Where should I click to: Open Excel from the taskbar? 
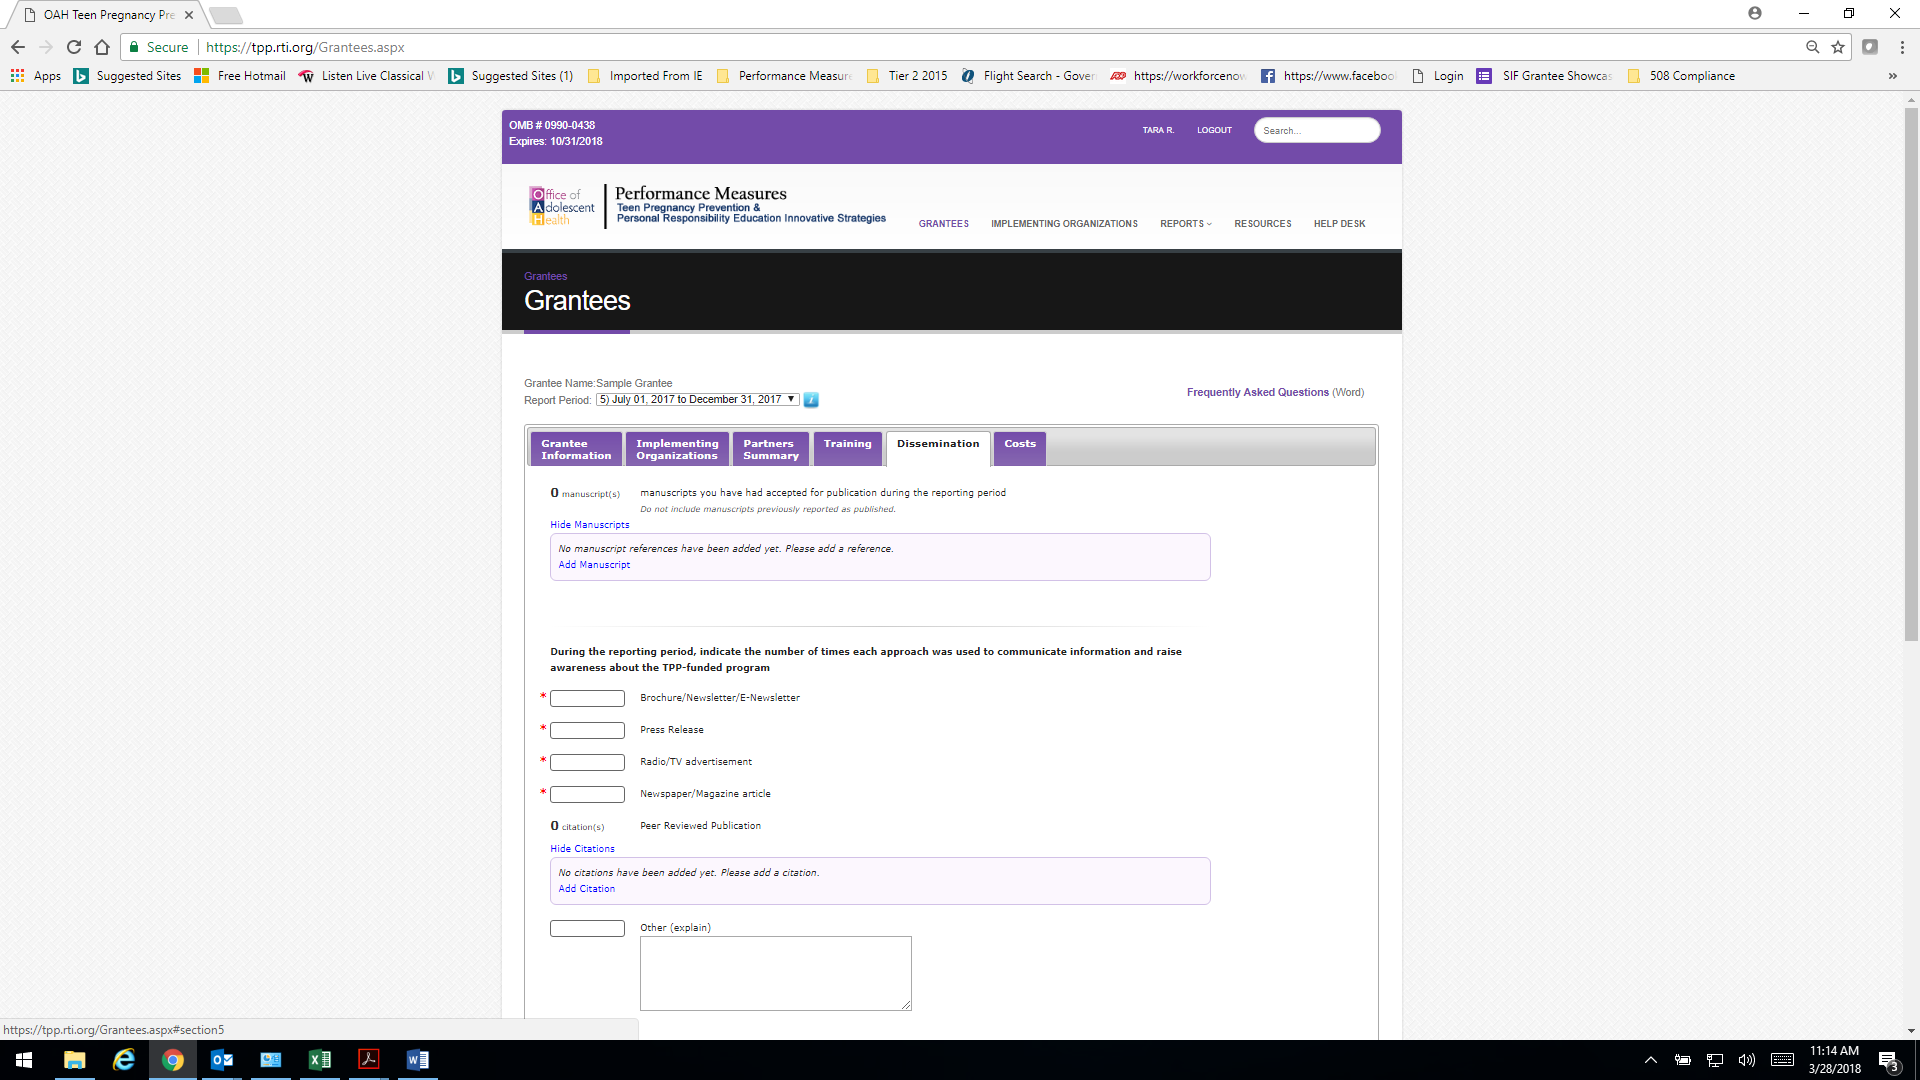tap(320, 1060)
